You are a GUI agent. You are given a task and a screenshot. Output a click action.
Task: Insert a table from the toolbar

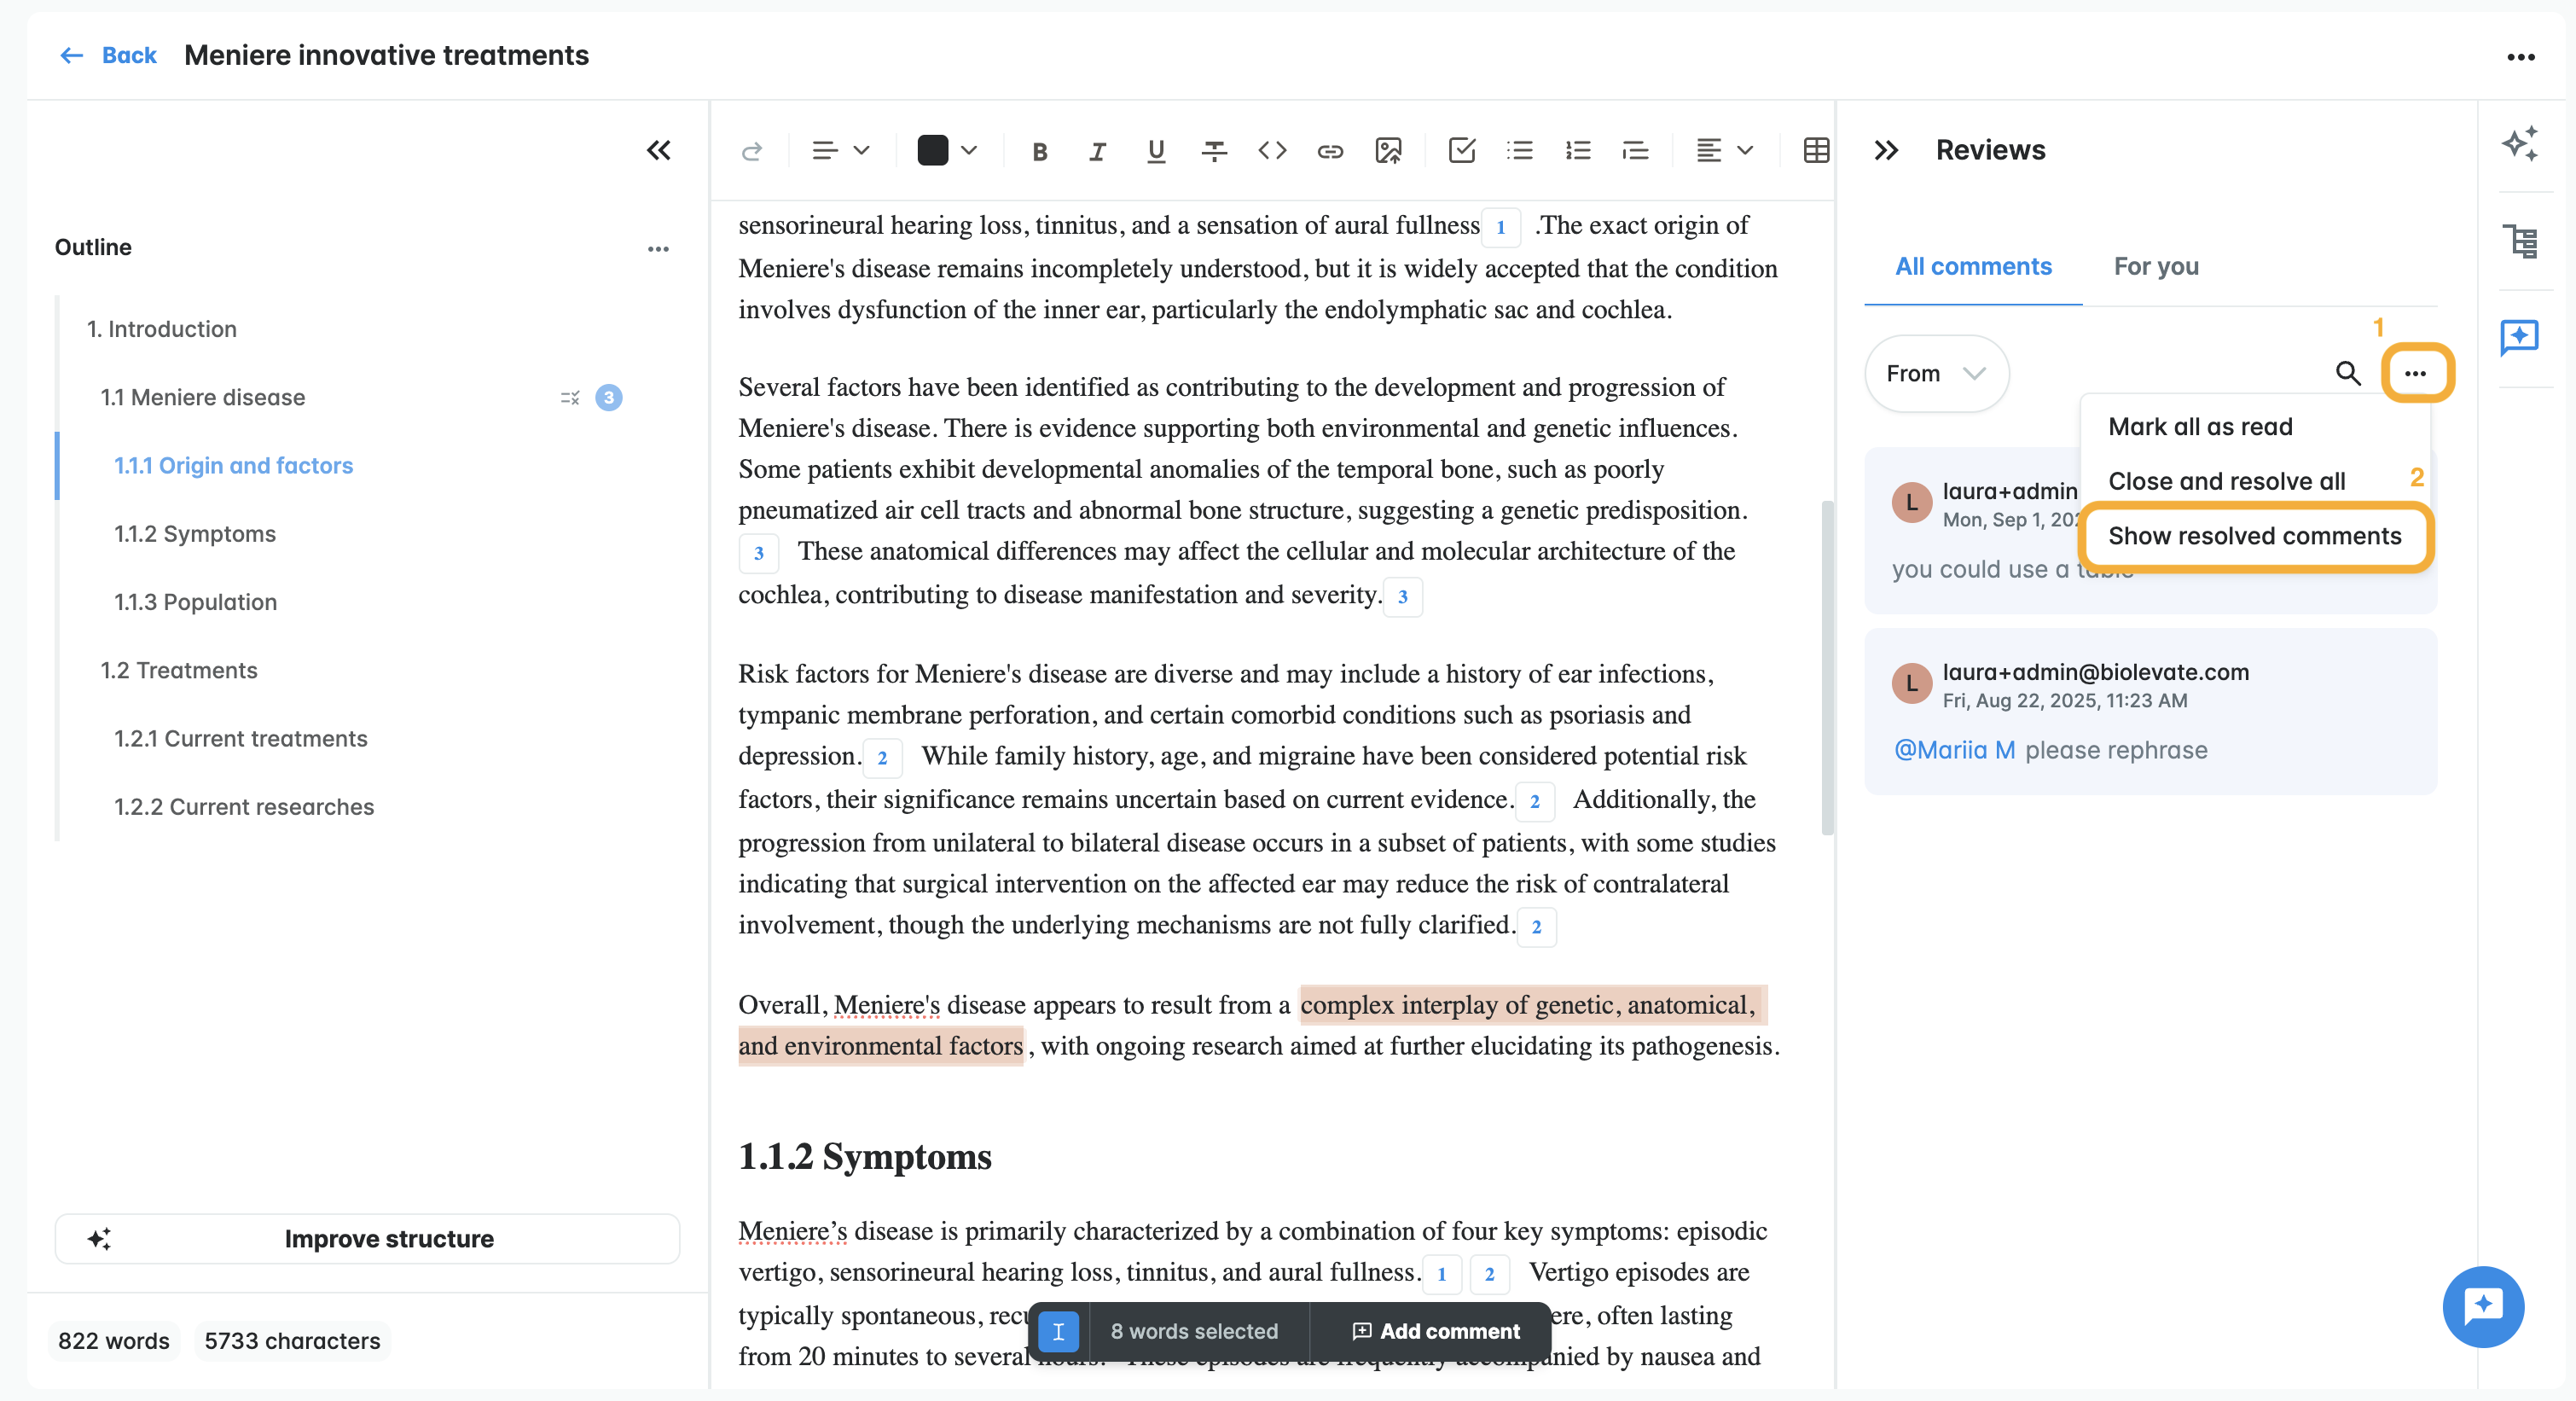1816,151
